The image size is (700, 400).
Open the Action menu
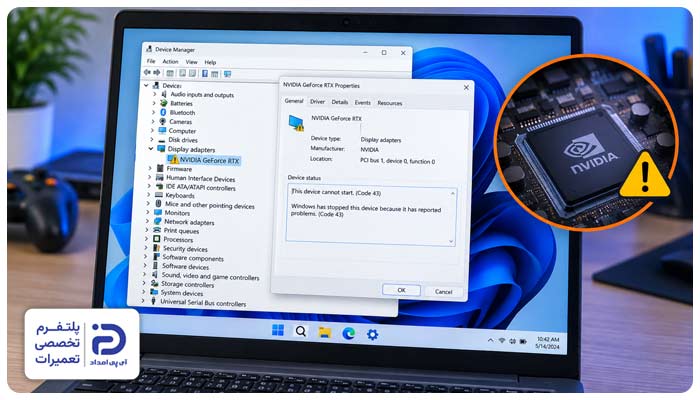[170, 62]
